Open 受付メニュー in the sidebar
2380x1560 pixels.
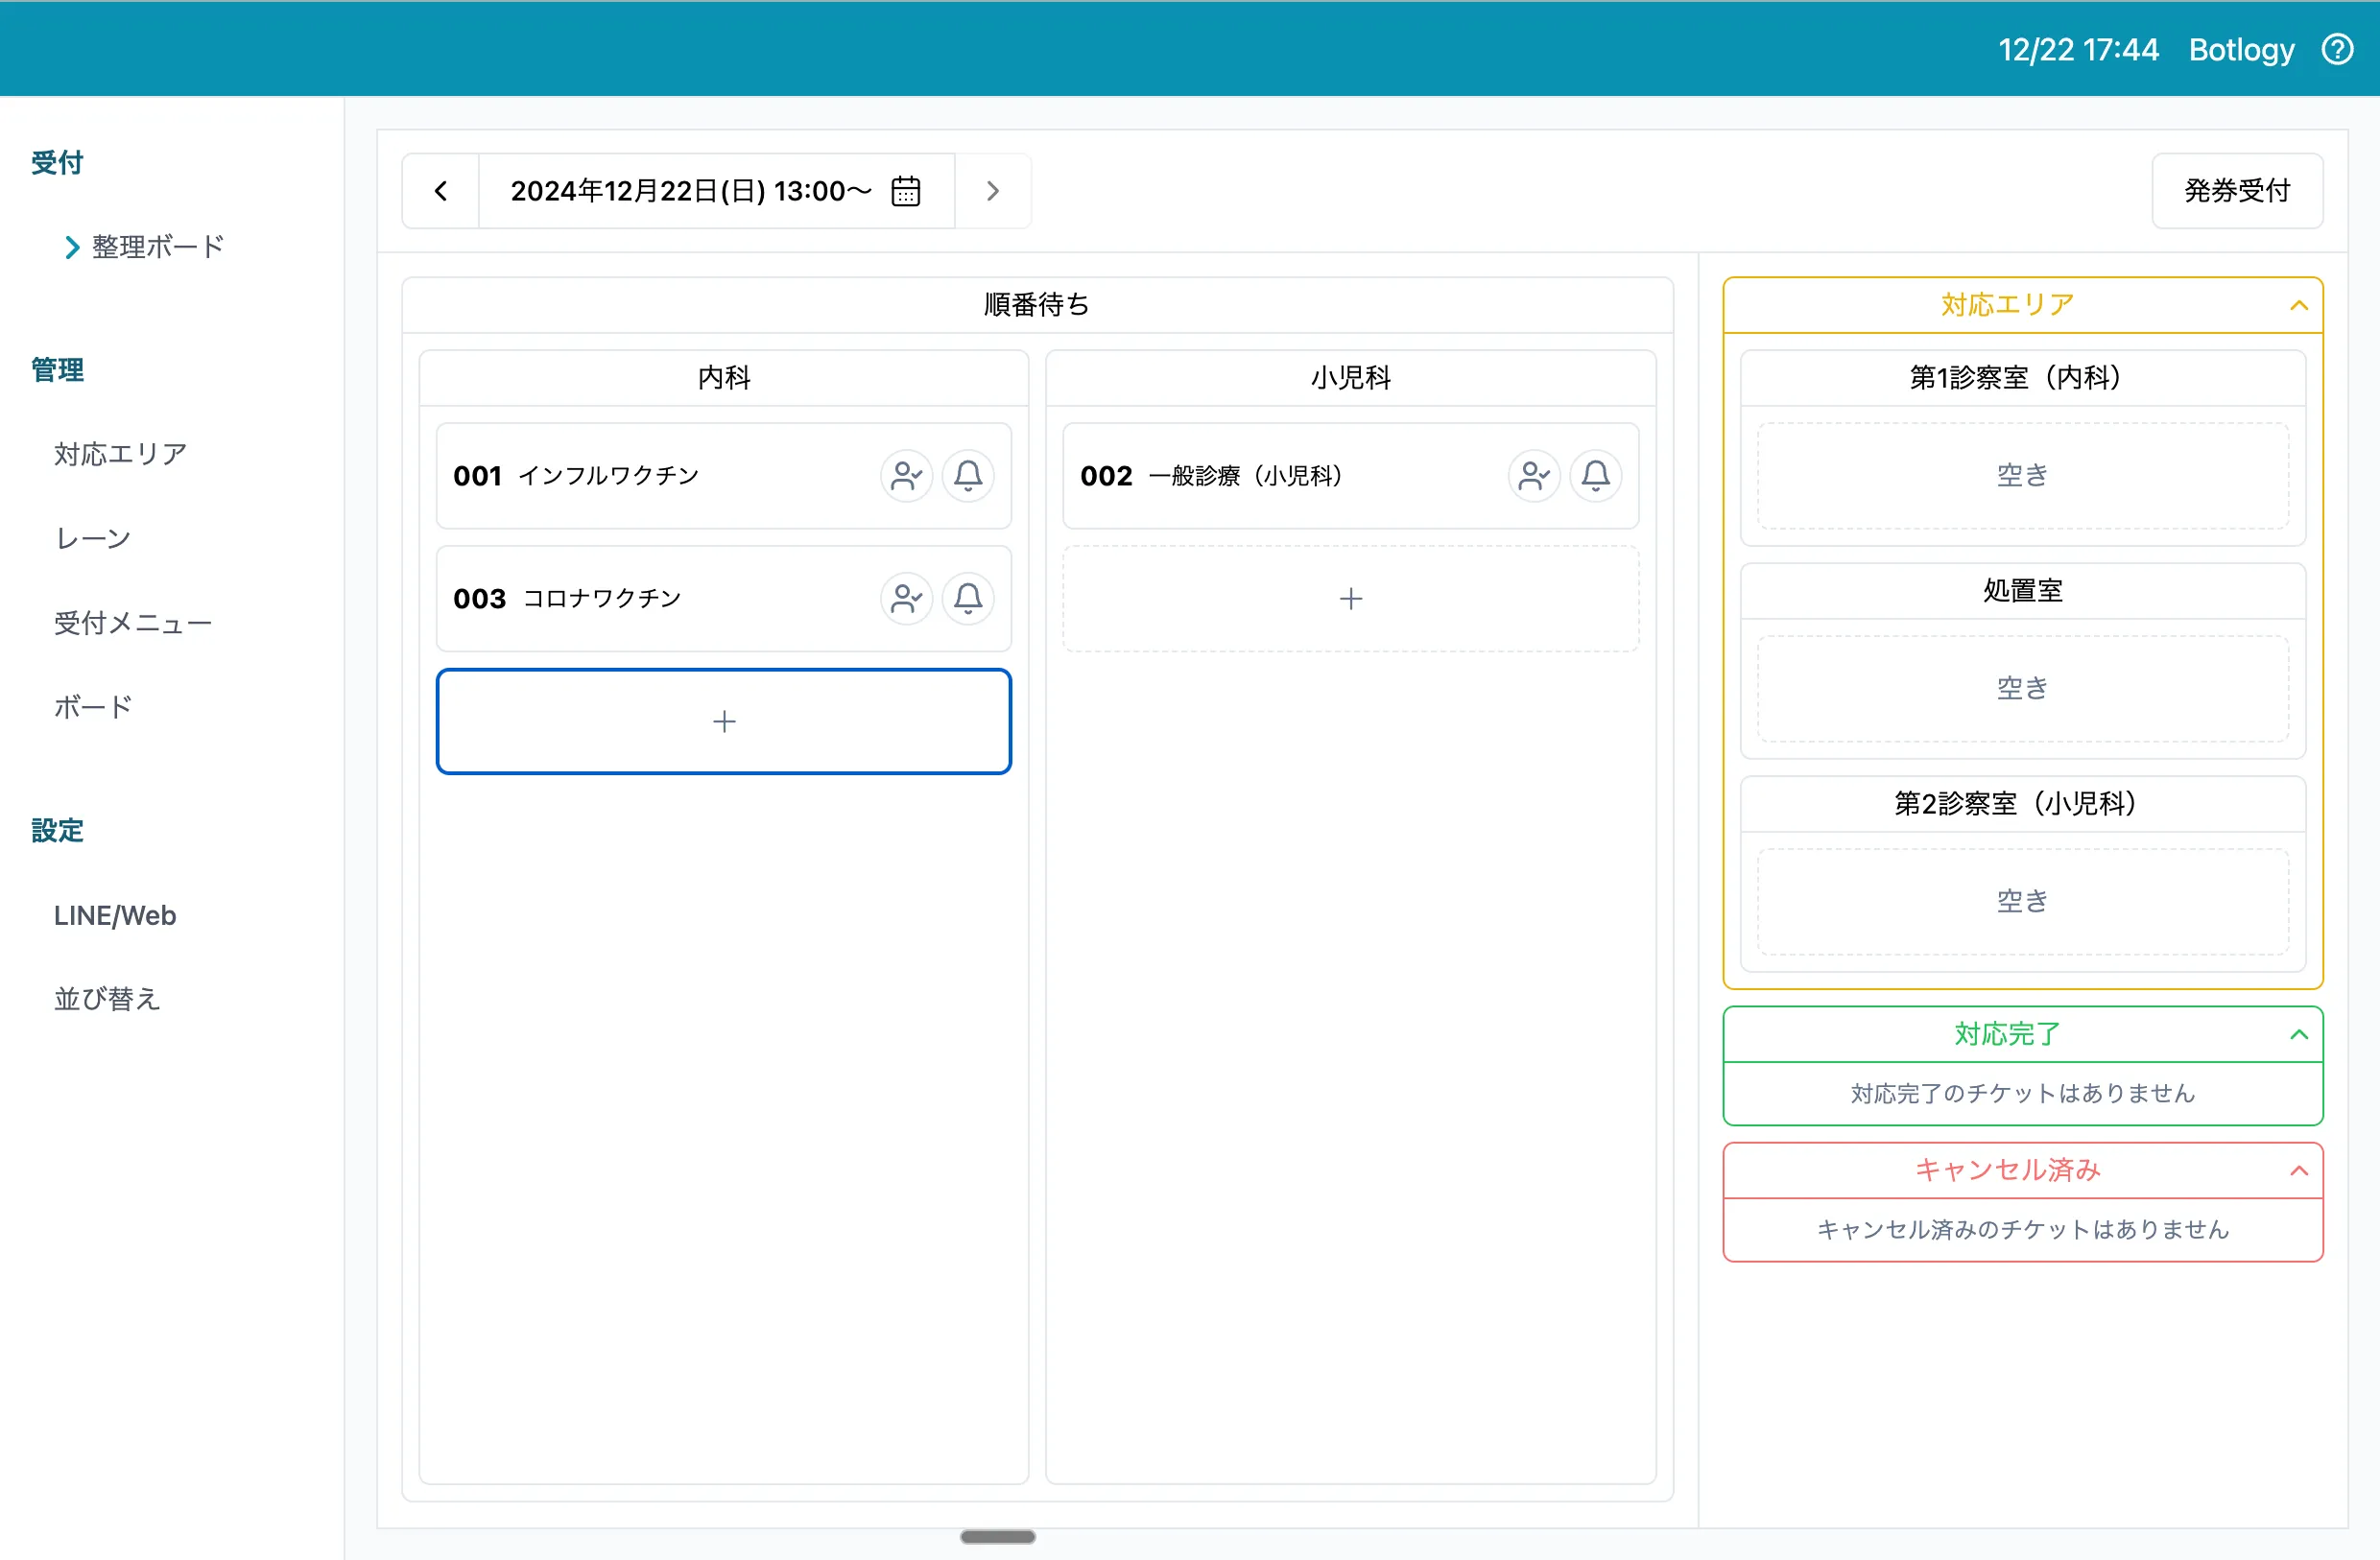pyautogui.click(x=132, y=622)
